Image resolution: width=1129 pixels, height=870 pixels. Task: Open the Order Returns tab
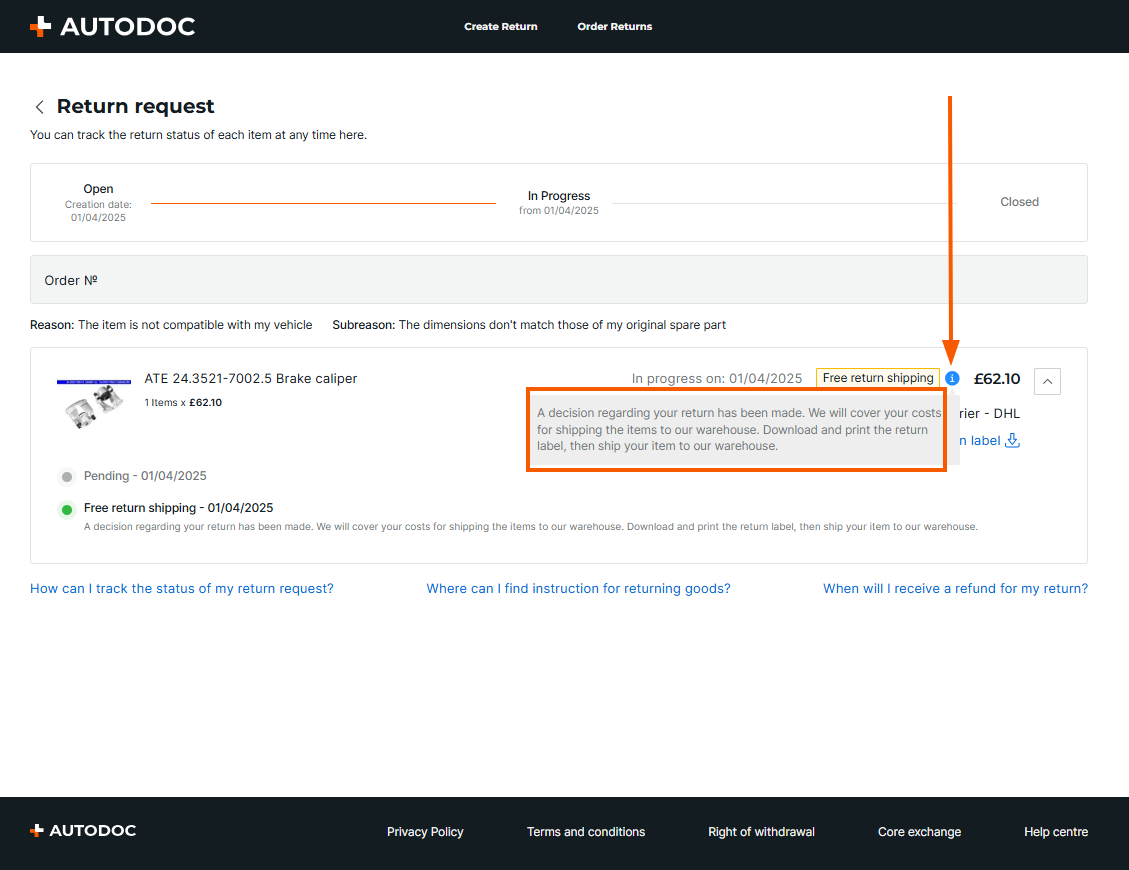[614, 26]
